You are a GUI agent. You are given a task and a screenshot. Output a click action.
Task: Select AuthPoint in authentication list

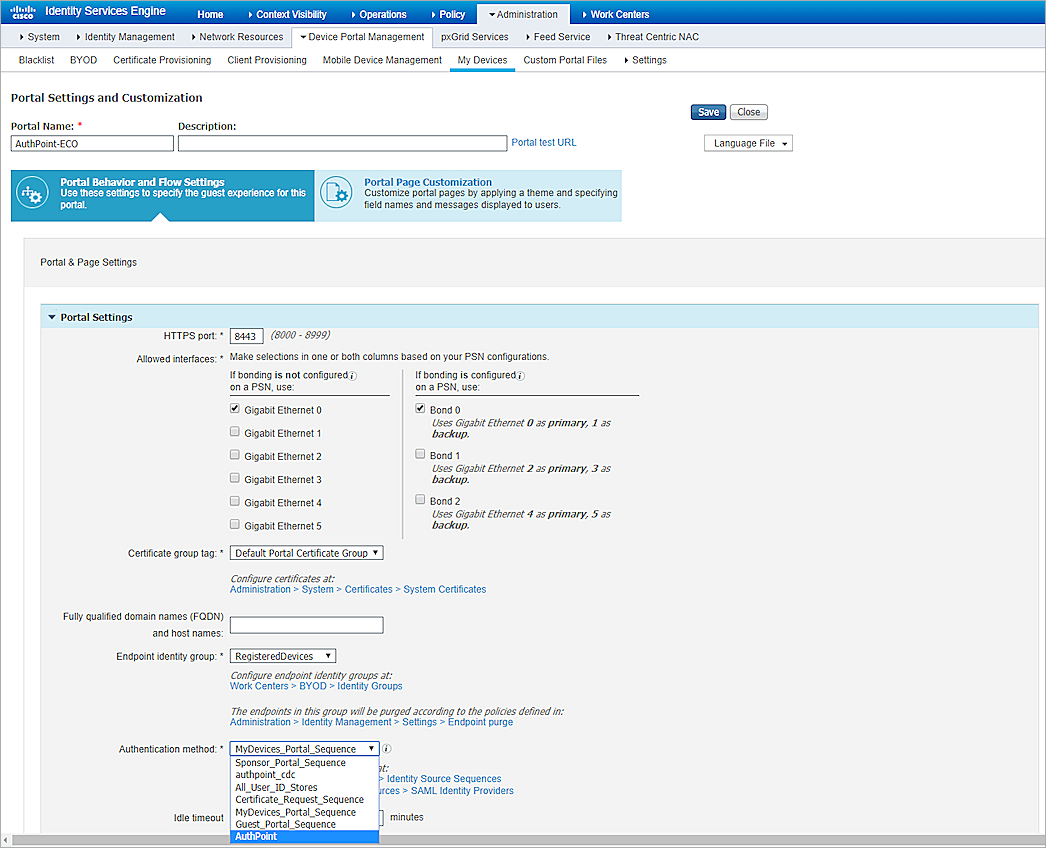click(304, 837)
